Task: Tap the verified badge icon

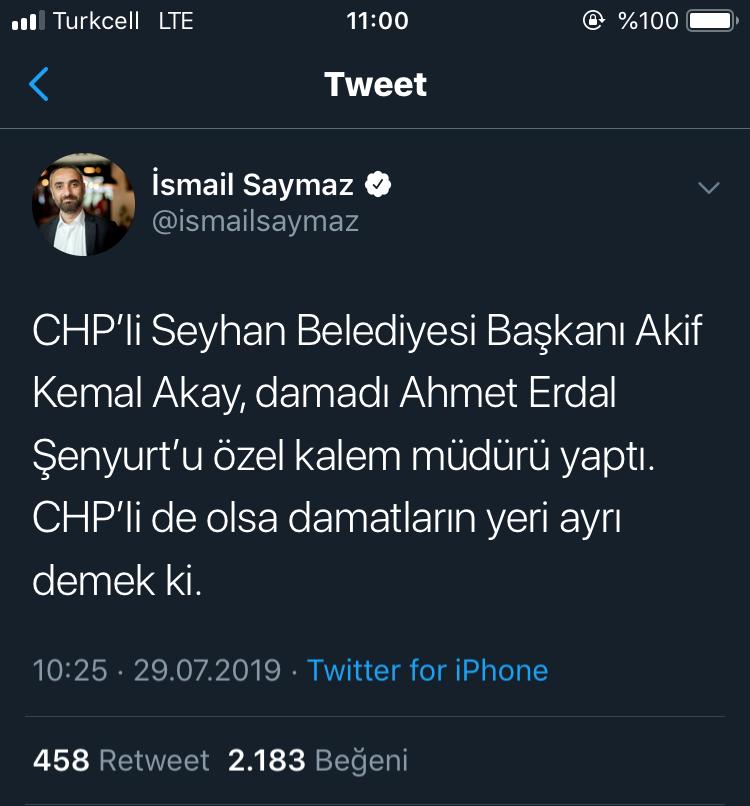Action: [x=379, y=184]
